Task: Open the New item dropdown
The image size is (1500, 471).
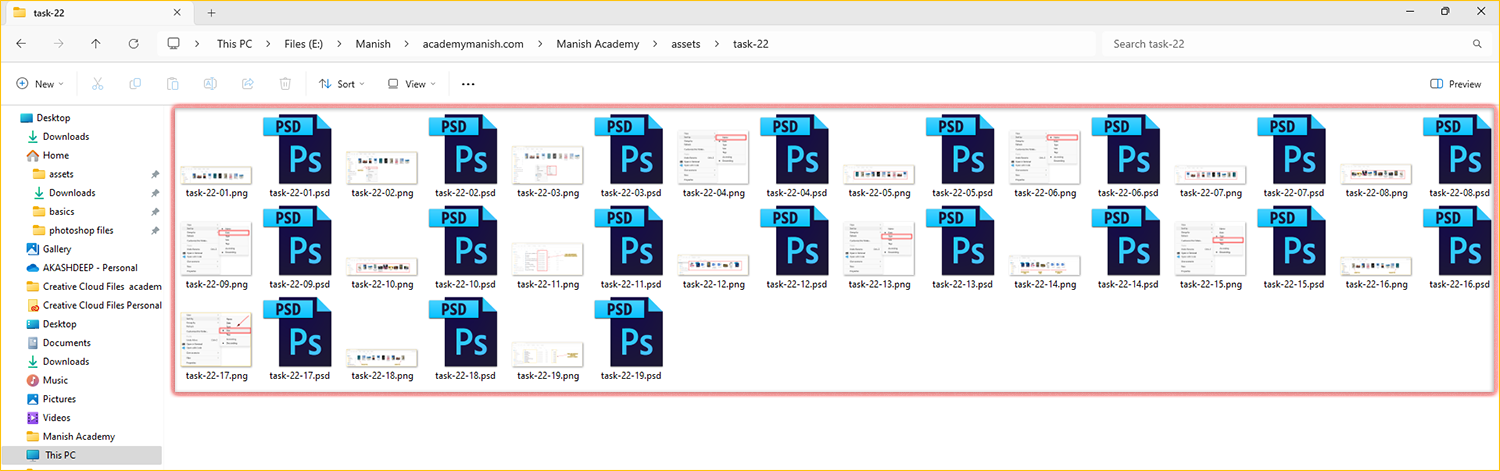Action: (40, 84)
